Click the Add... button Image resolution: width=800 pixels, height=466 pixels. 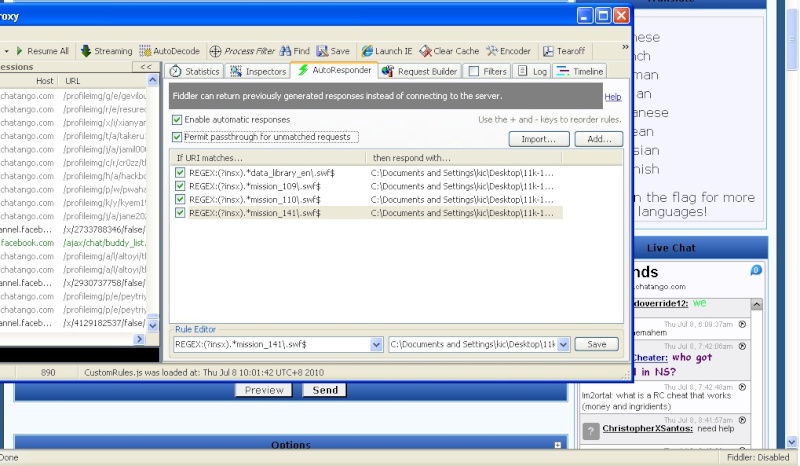[x=599, y=139]
